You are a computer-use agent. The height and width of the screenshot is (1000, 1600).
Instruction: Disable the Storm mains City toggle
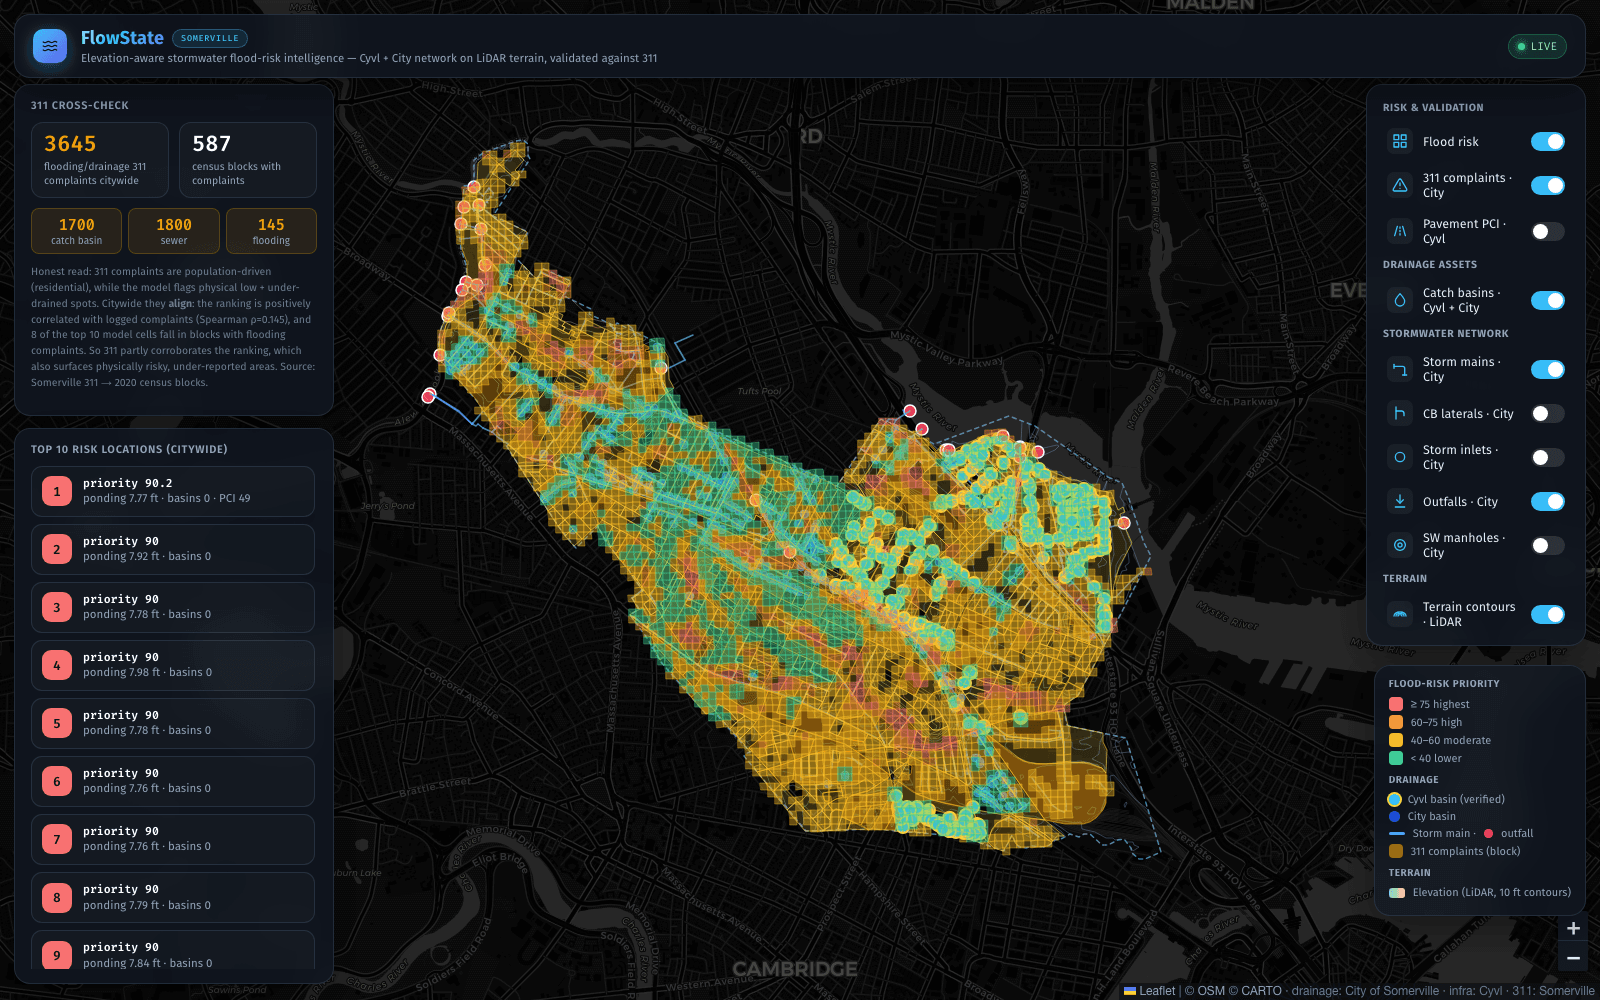[x=1548, y=369]
